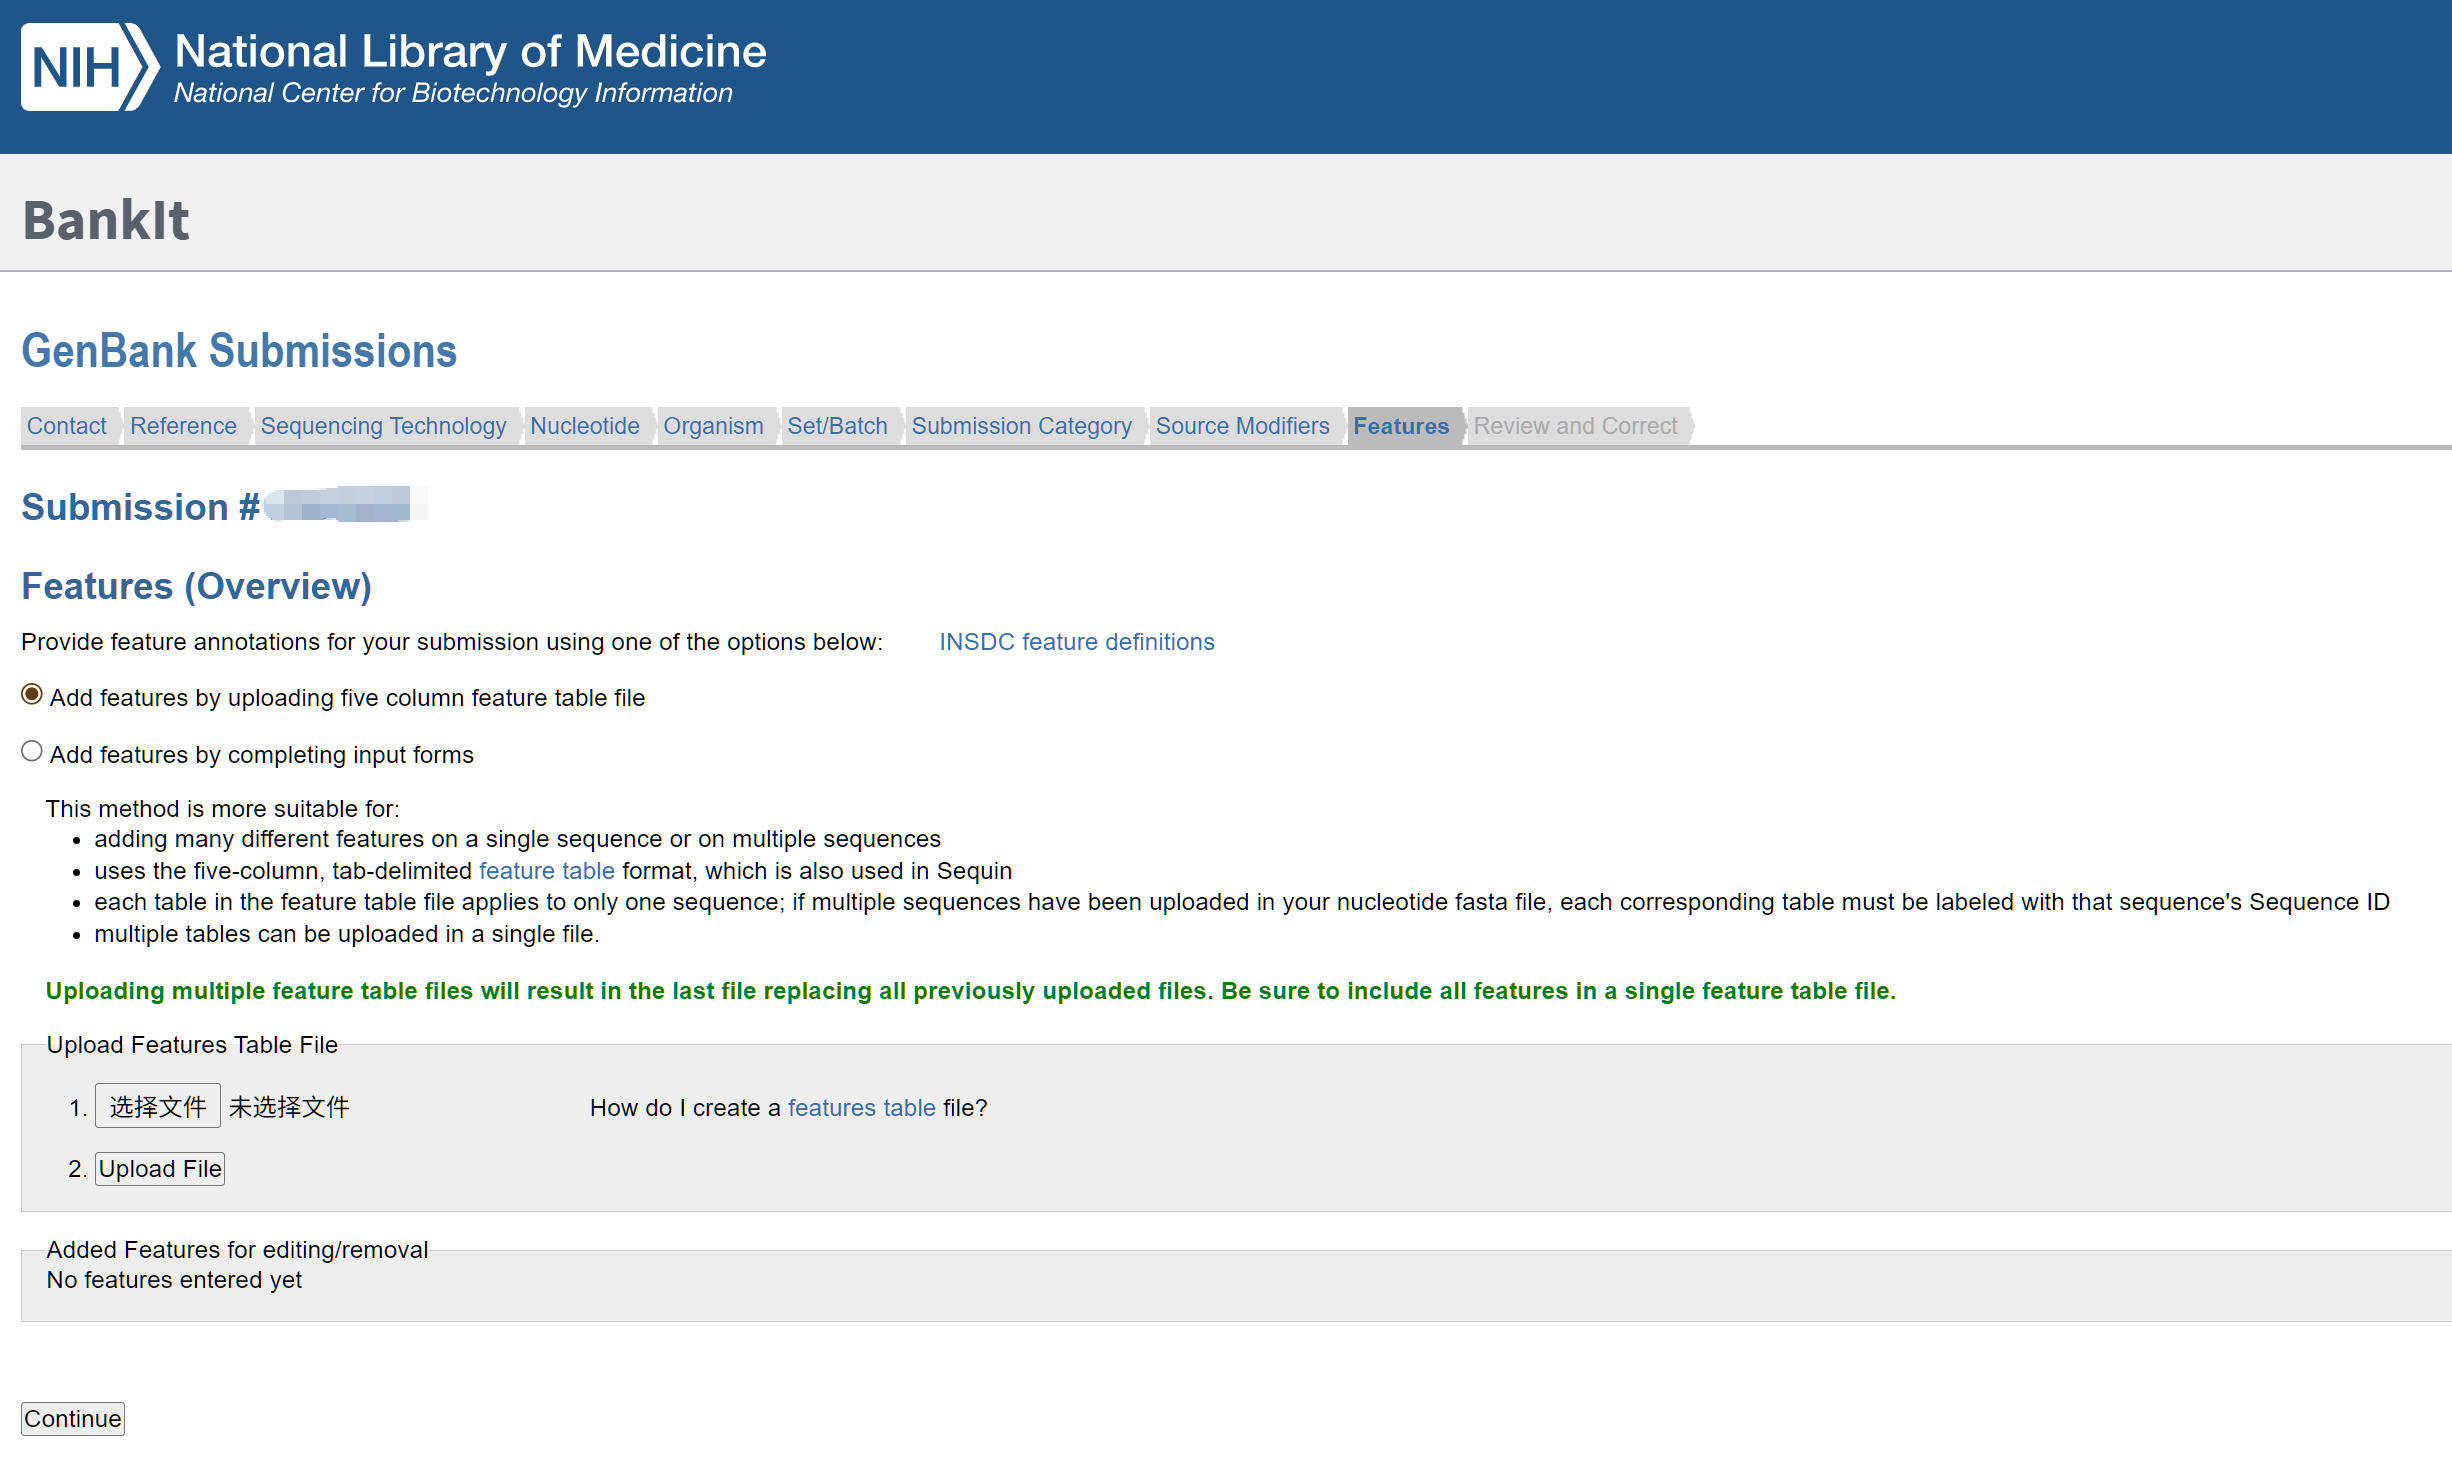Click the Continue button
The width and height of the screenshot is (2452, 1460).
[73, 1419]
